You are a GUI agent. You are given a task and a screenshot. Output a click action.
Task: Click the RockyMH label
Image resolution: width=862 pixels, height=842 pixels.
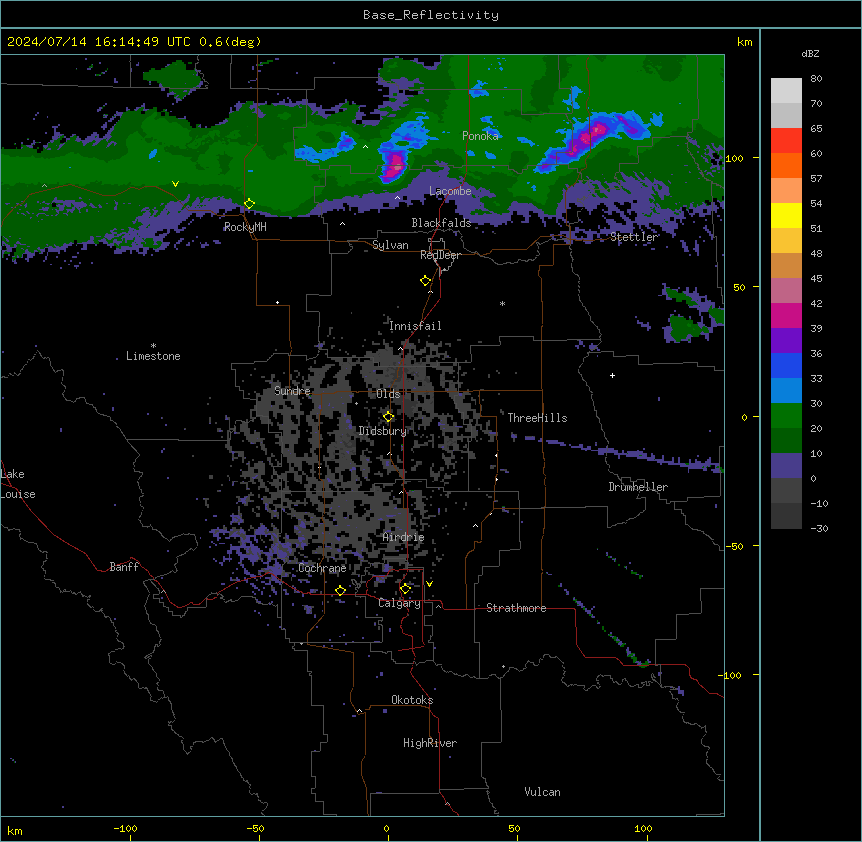(245, 227)
